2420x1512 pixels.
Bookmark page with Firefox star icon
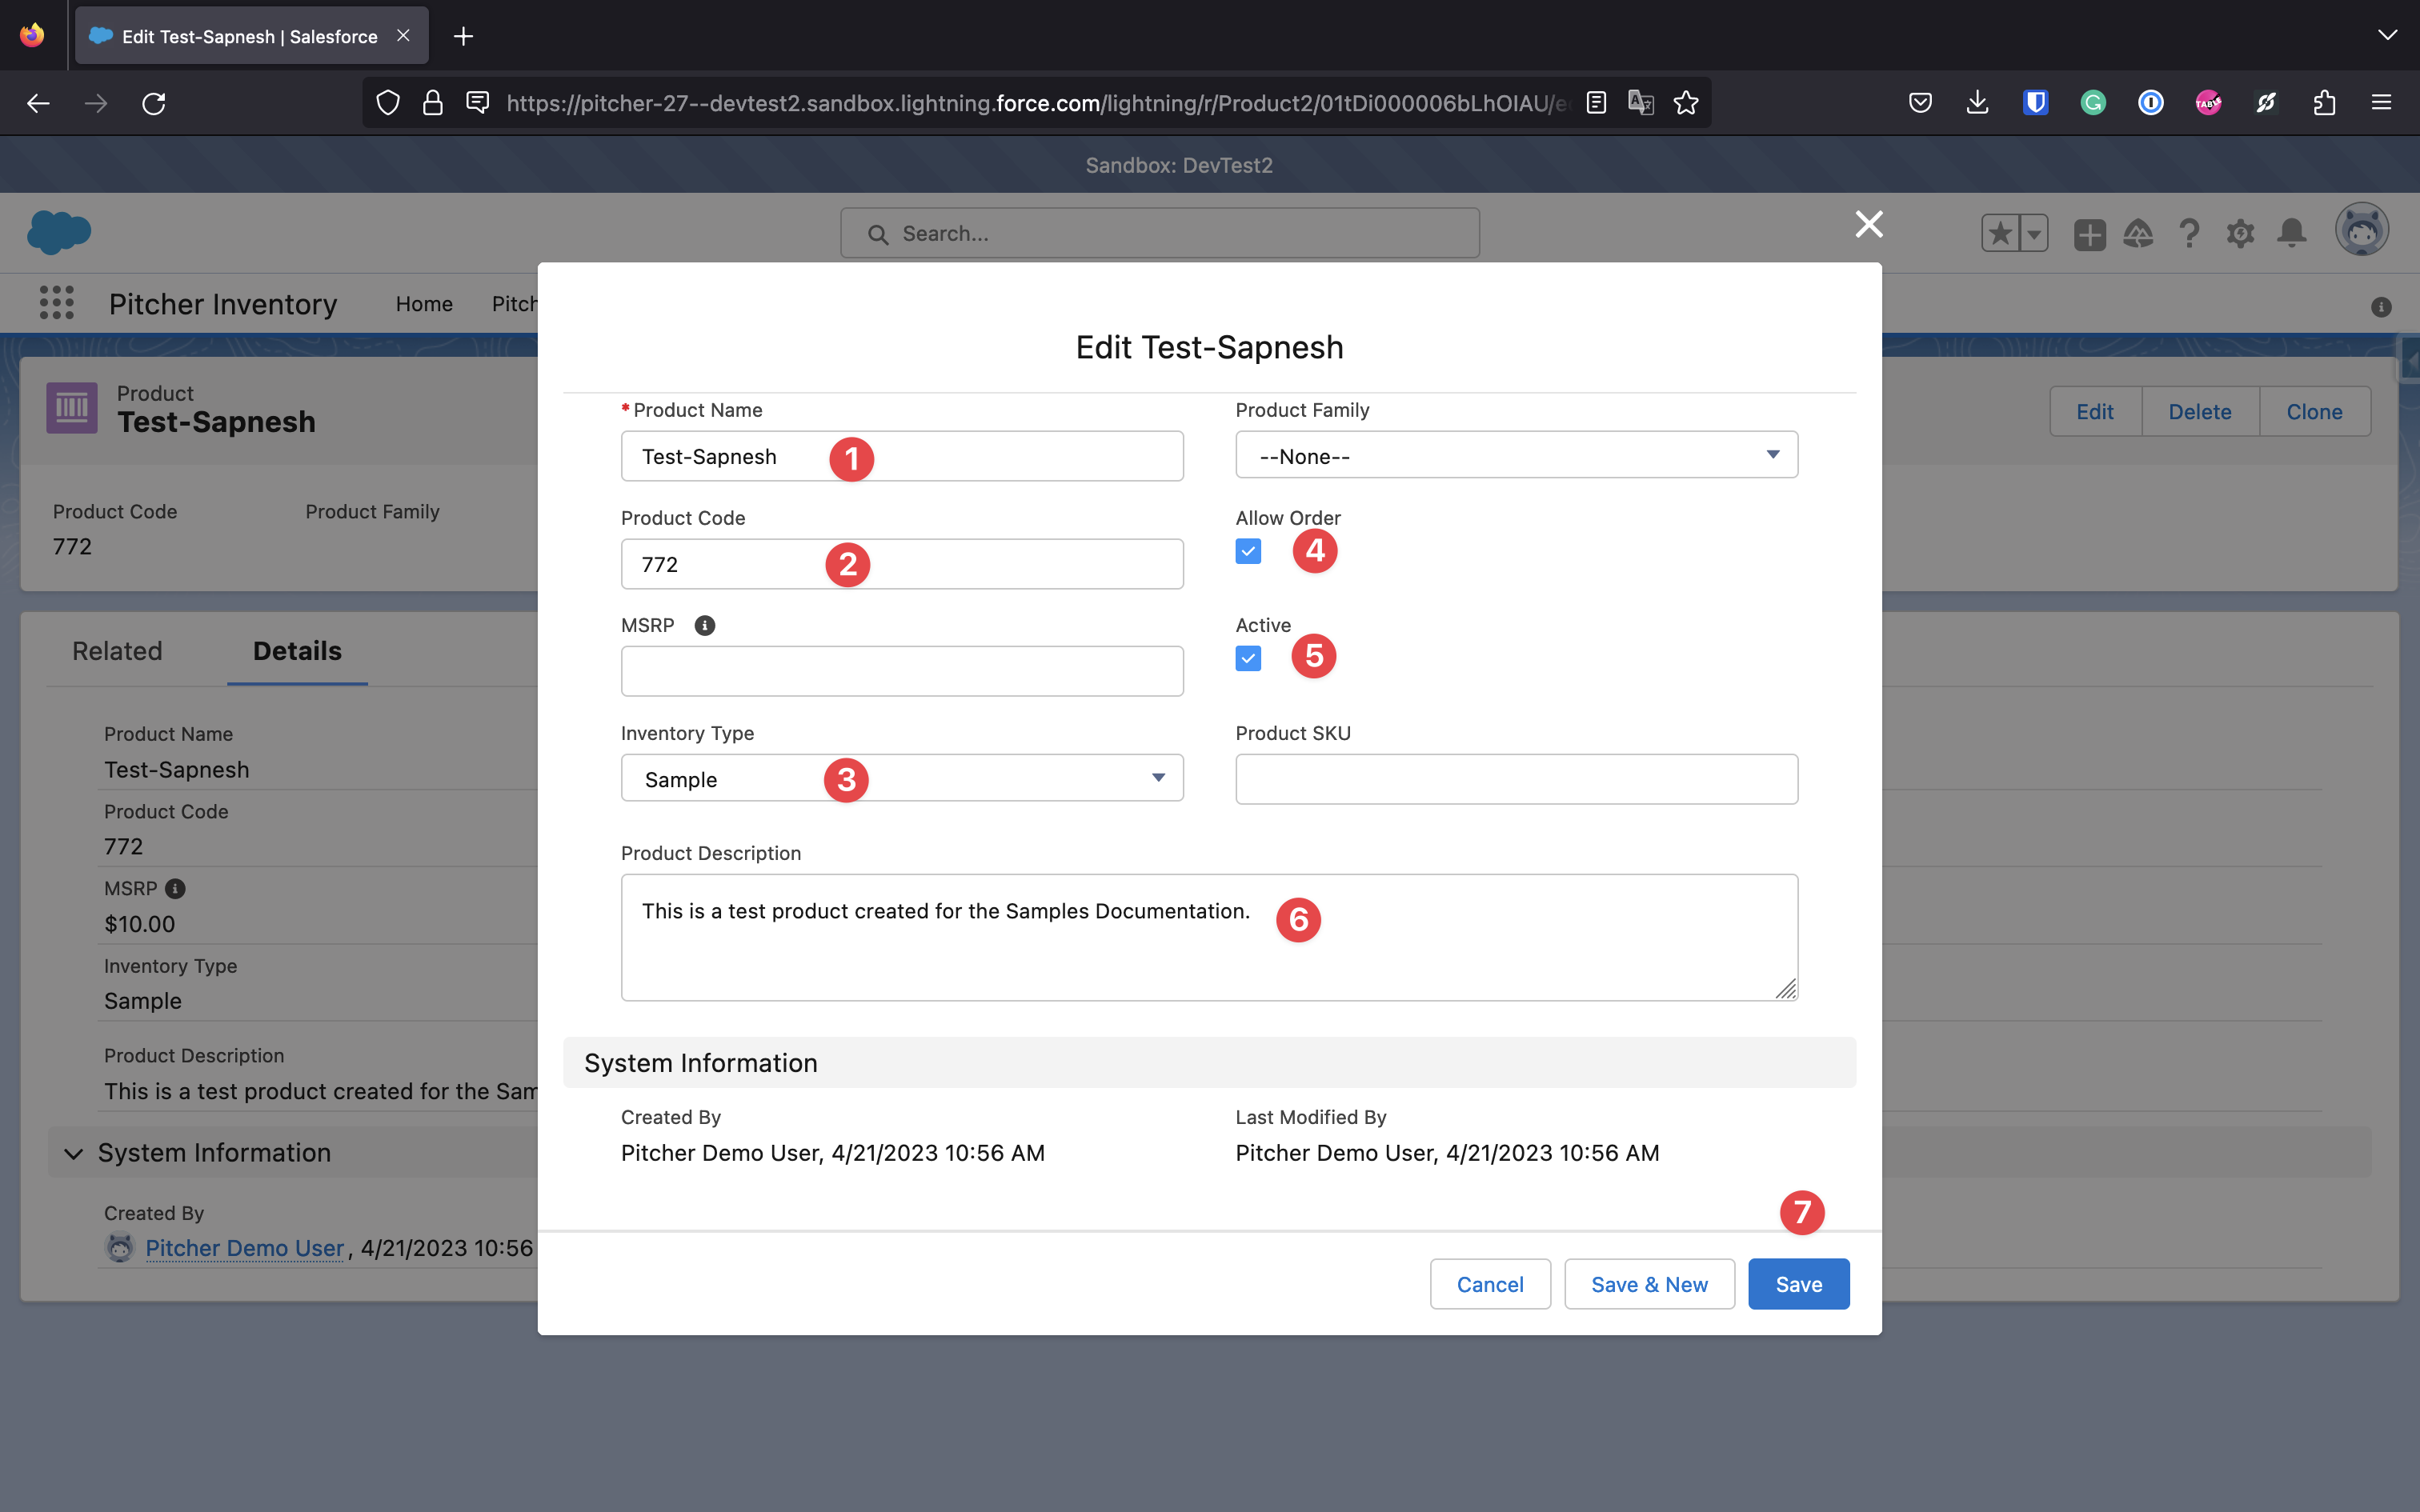pos(1686,103)
